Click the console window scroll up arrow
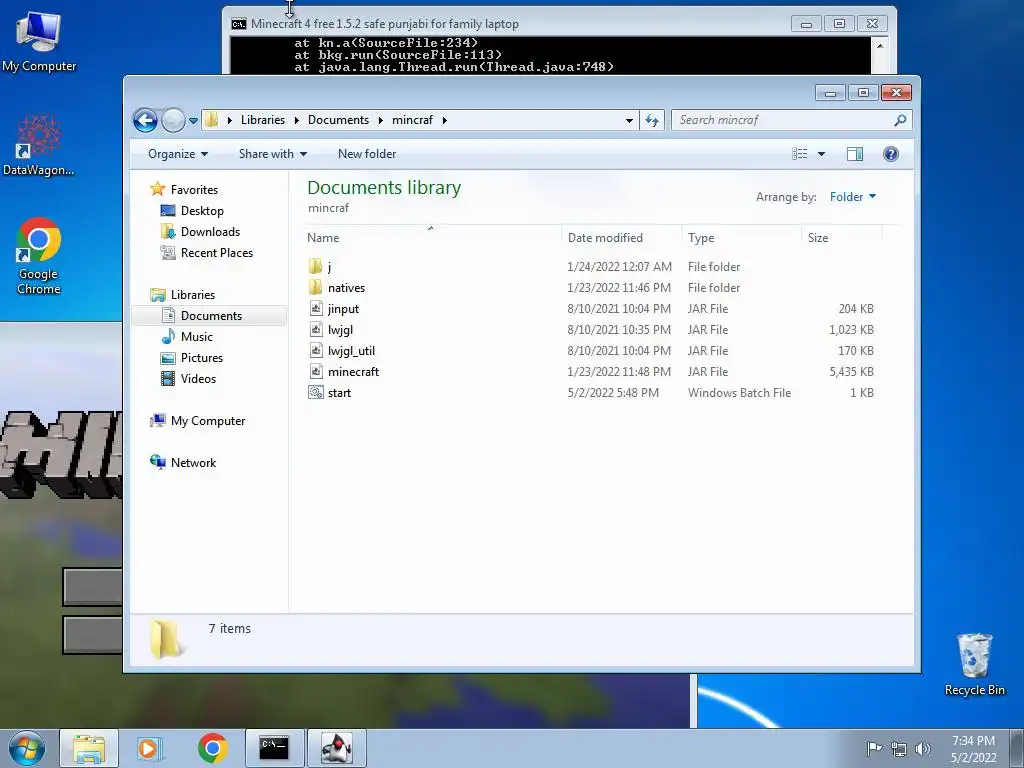 [880, 46]
